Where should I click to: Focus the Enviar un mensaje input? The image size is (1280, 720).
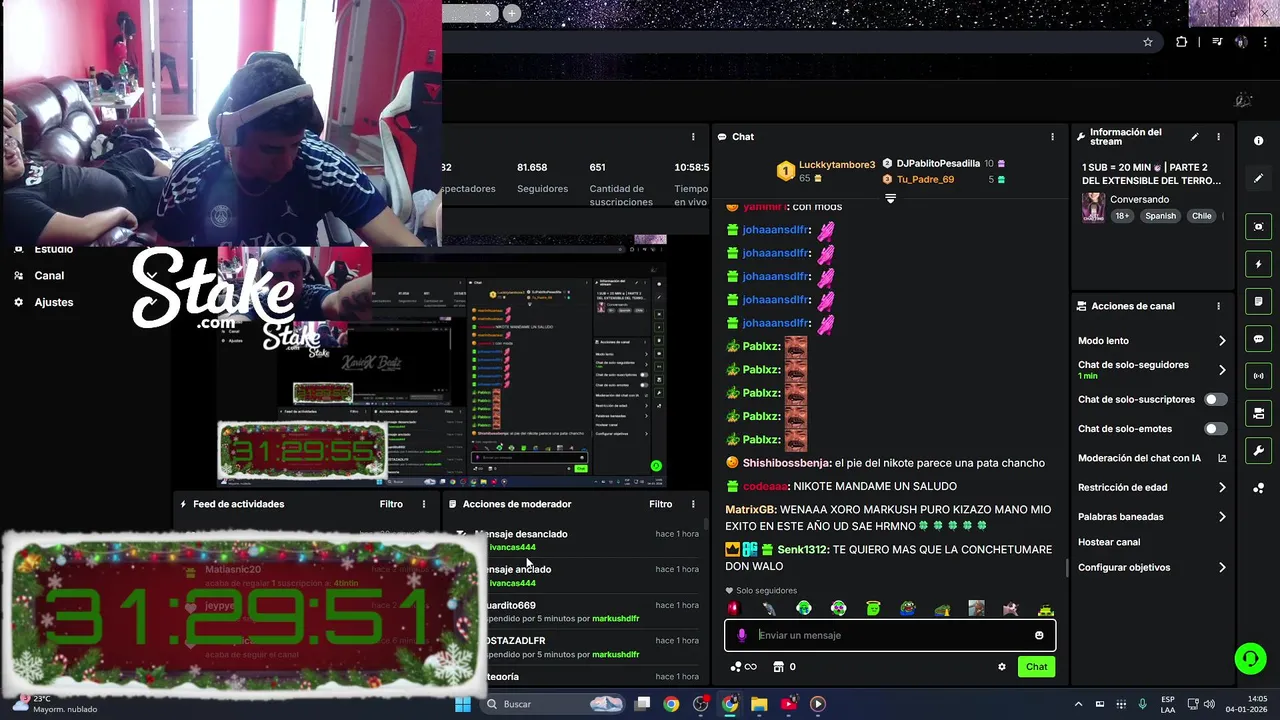pos(890,635)
